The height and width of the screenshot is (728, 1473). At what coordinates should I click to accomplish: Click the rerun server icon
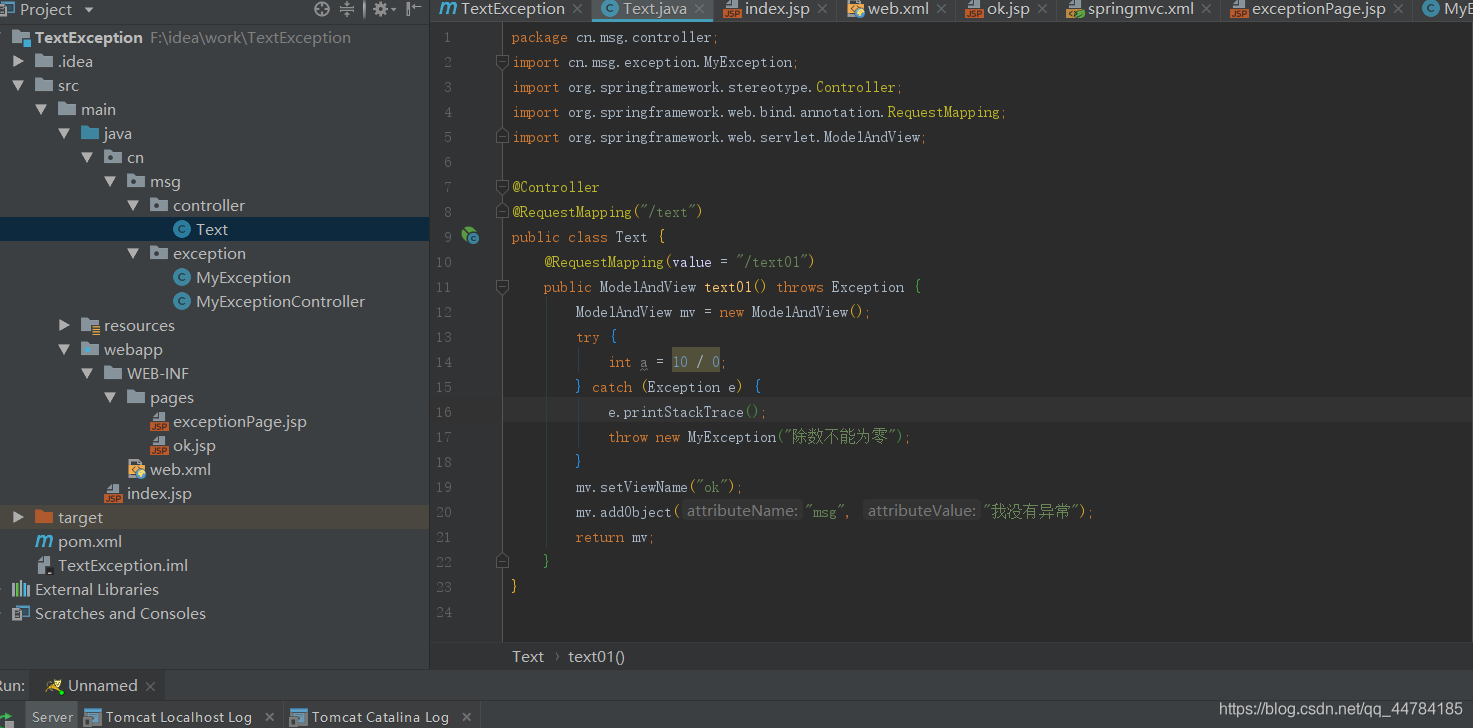tap(8, 718)
